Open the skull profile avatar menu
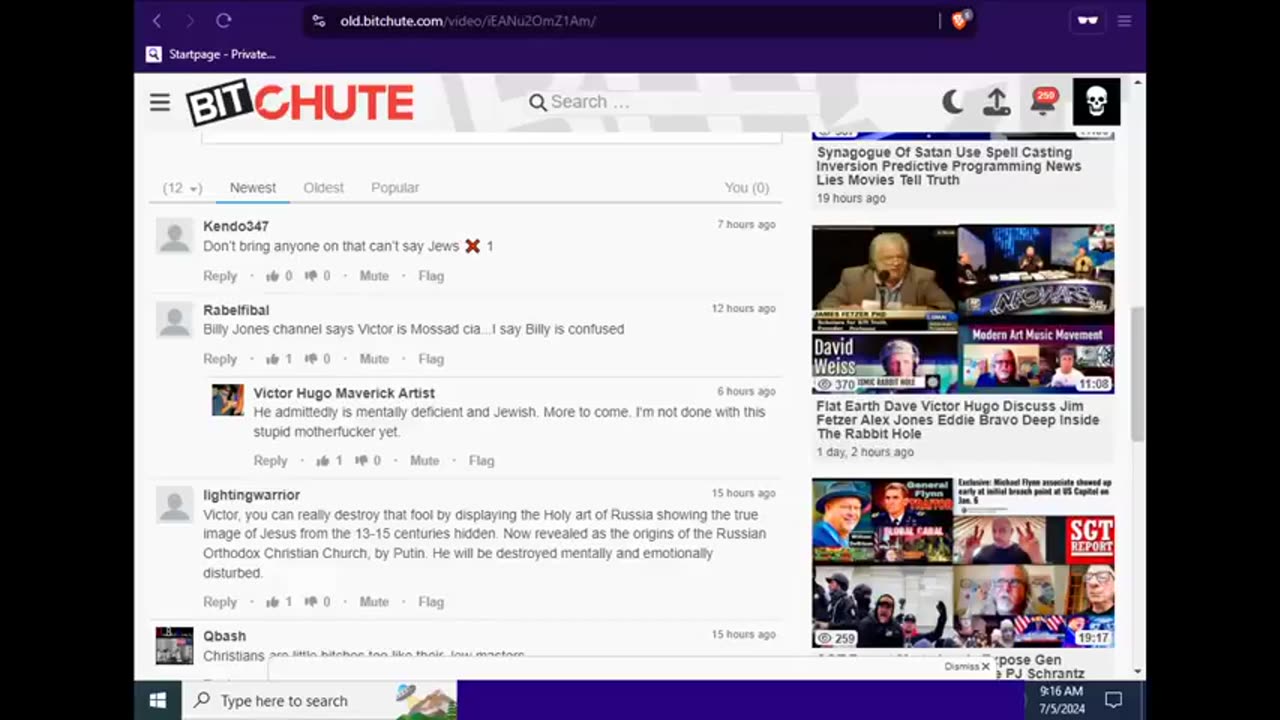This screenshot has width=1280, height=720. coord(1096,102)
